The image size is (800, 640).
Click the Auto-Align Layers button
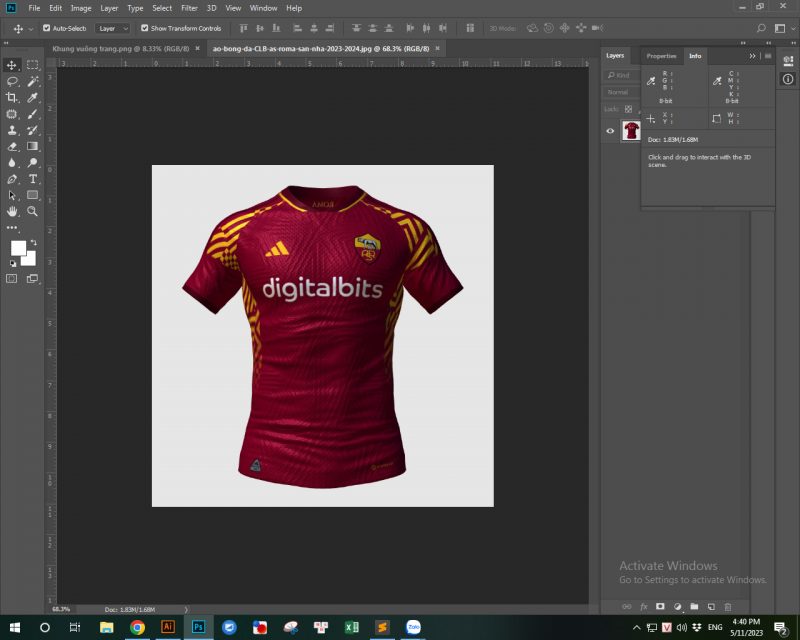[x=470, y=28]
